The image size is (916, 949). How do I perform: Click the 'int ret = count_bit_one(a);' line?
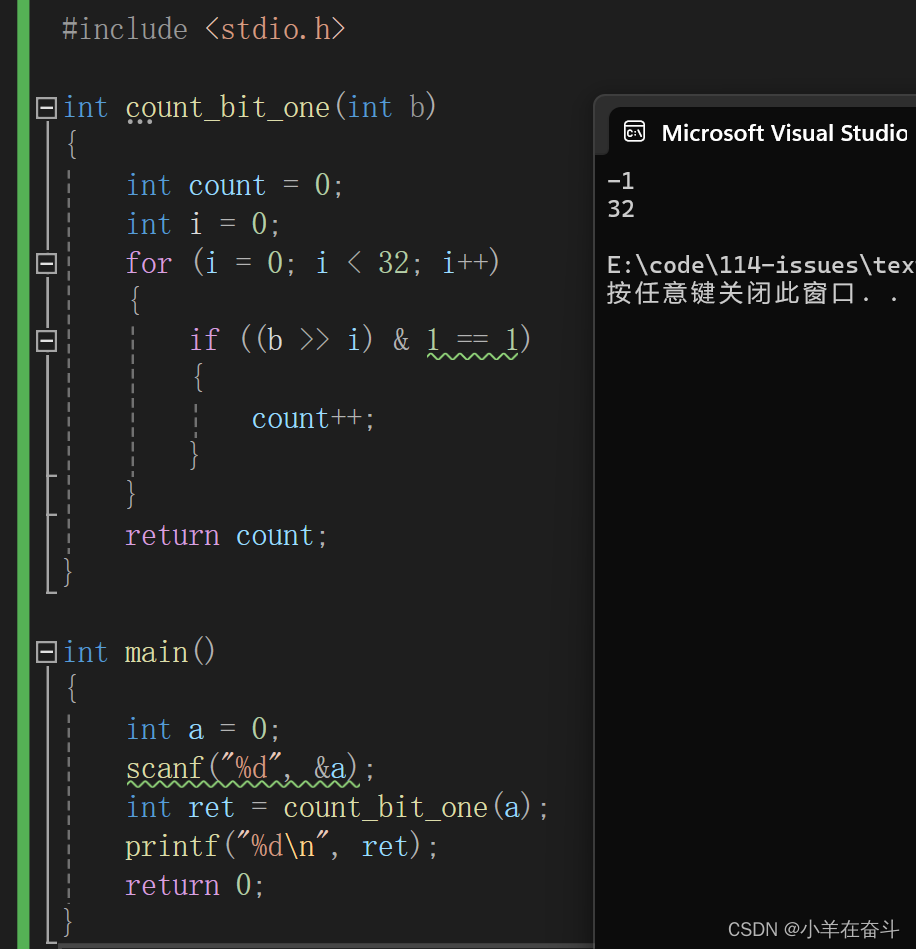point(338,807)
